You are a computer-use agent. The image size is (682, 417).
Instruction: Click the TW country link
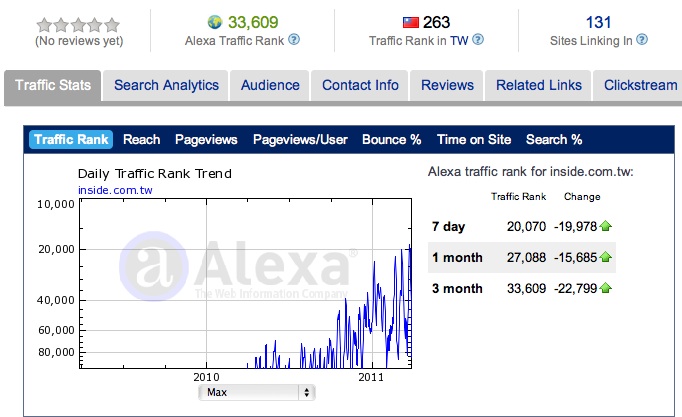[459, 41]
